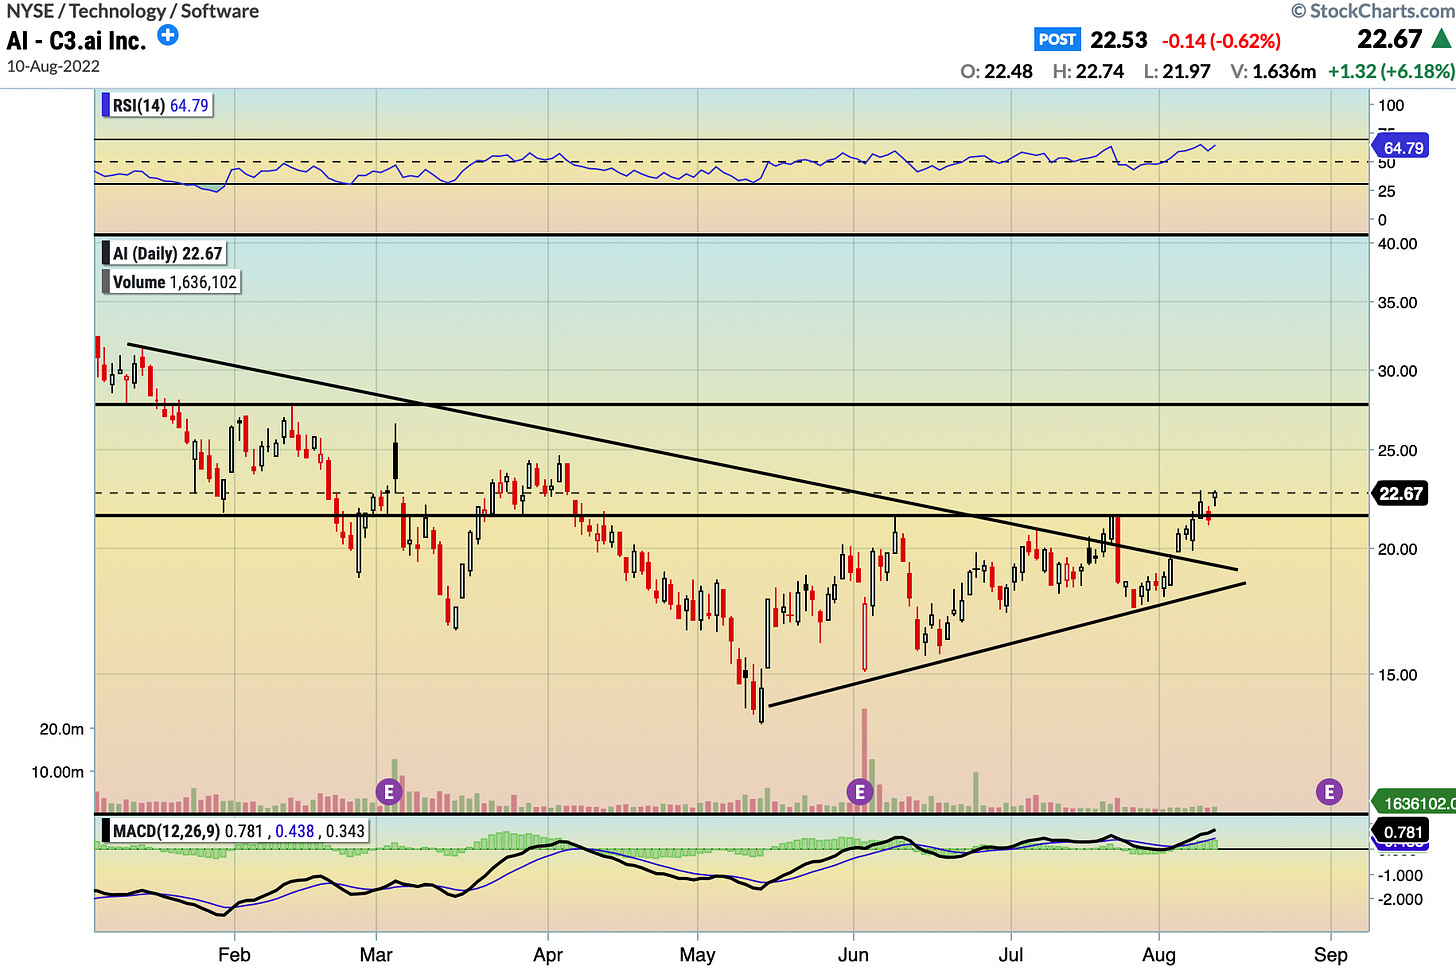Click the Volume 1,636,102 legend label
1456x979 pixels.
tap(171, 282)
